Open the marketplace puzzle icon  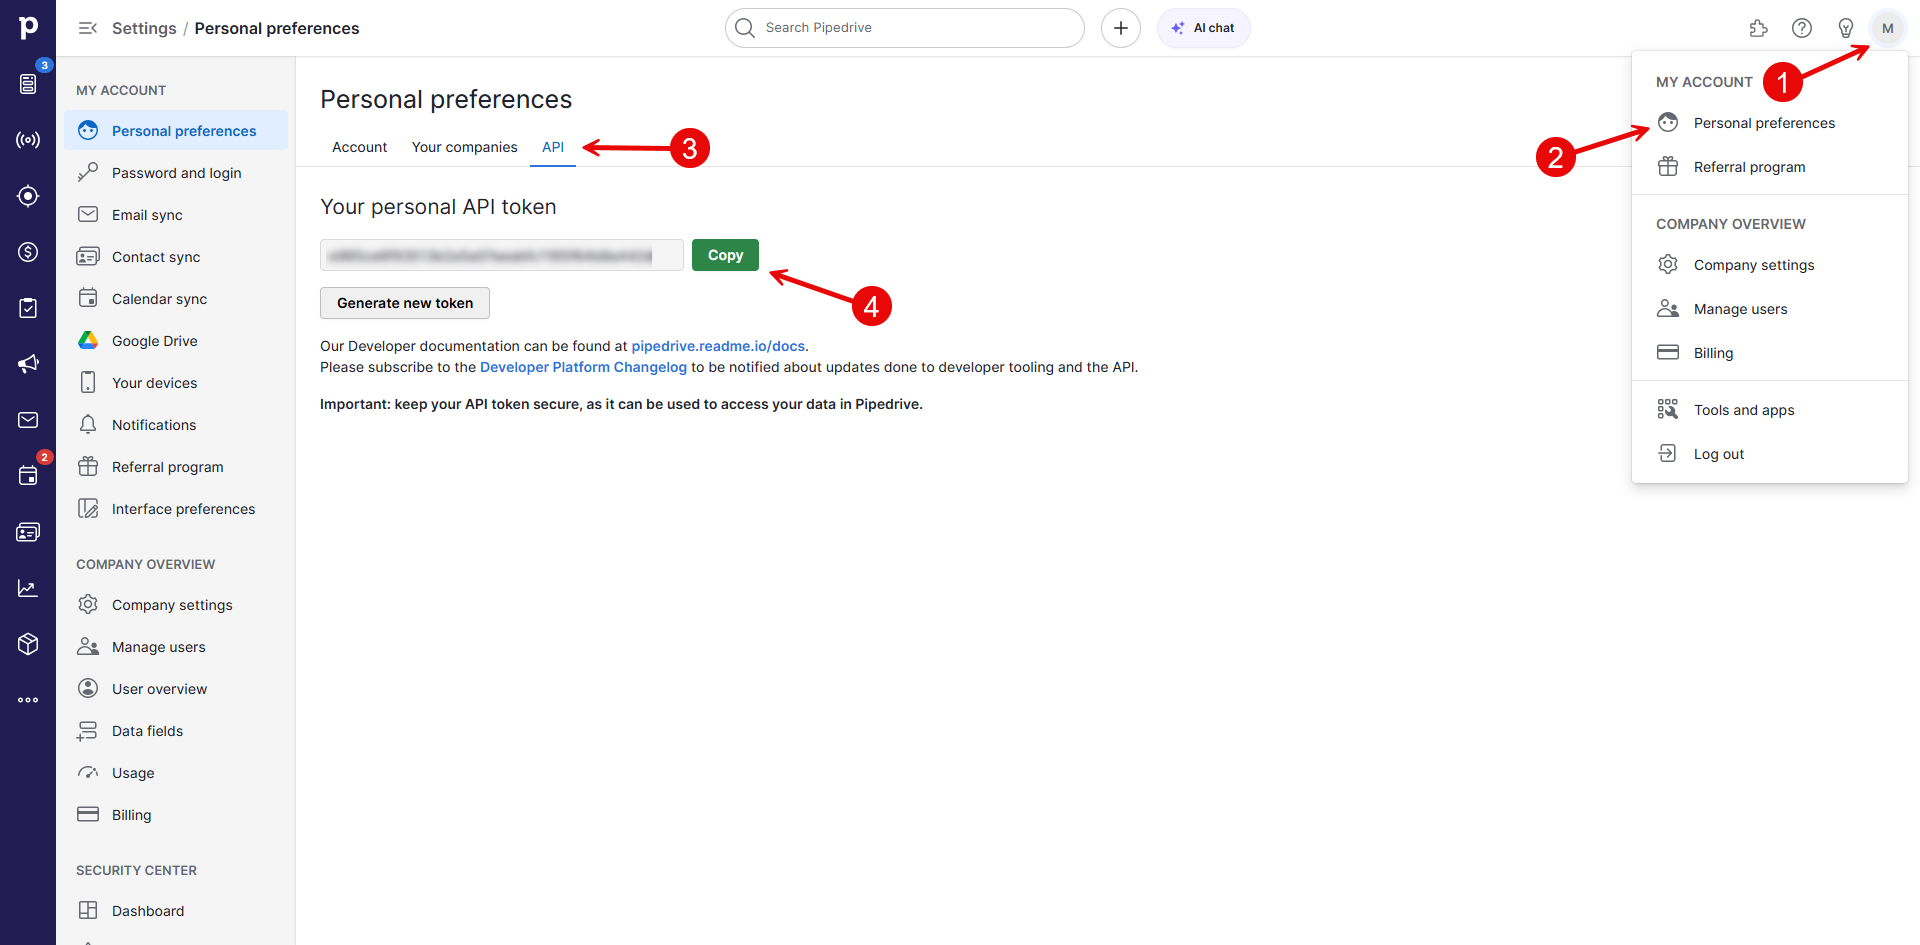point(1758,28)
